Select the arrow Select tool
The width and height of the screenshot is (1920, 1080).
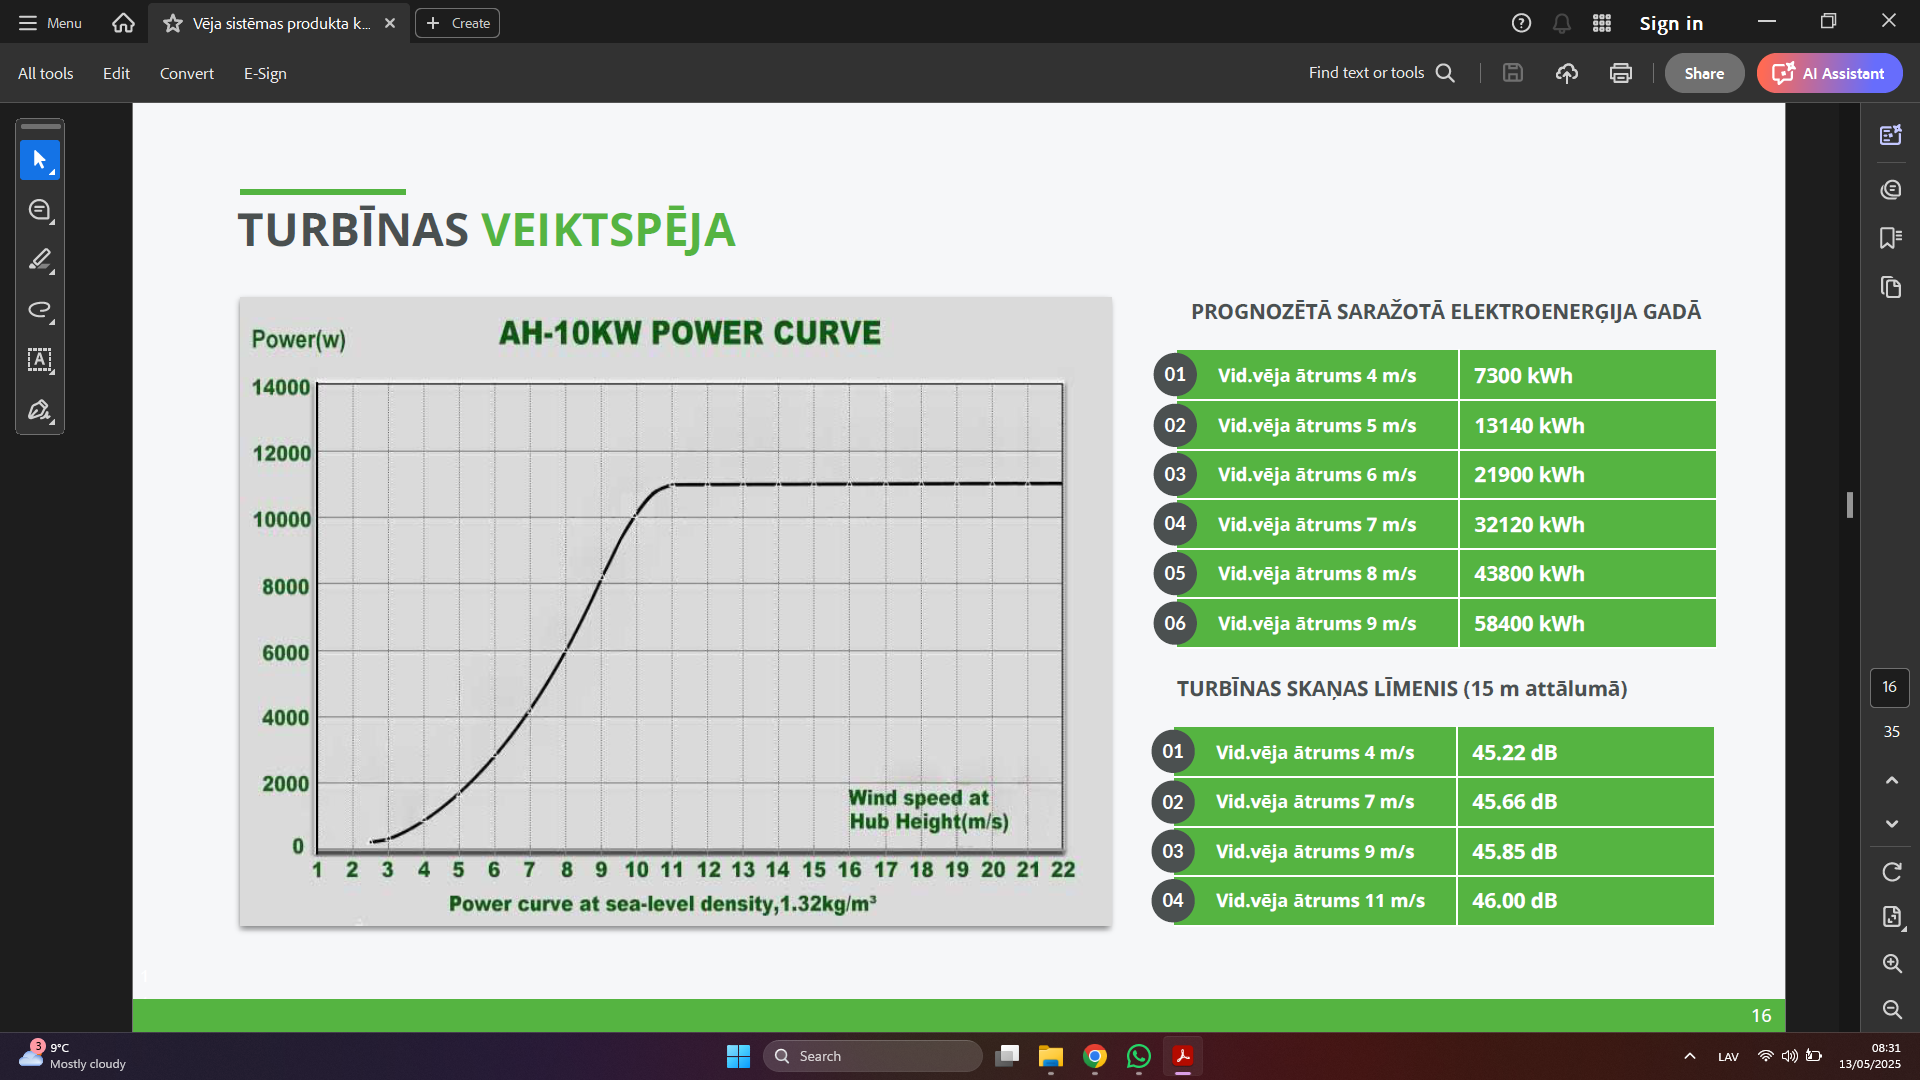pyautogui.click(x=40, y=160)
